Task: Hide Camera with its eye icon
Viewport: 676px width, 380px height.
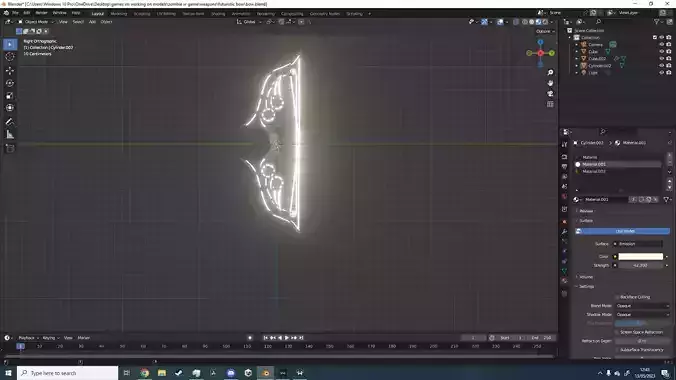Action: pyautogui.click(x=662, y=44)
